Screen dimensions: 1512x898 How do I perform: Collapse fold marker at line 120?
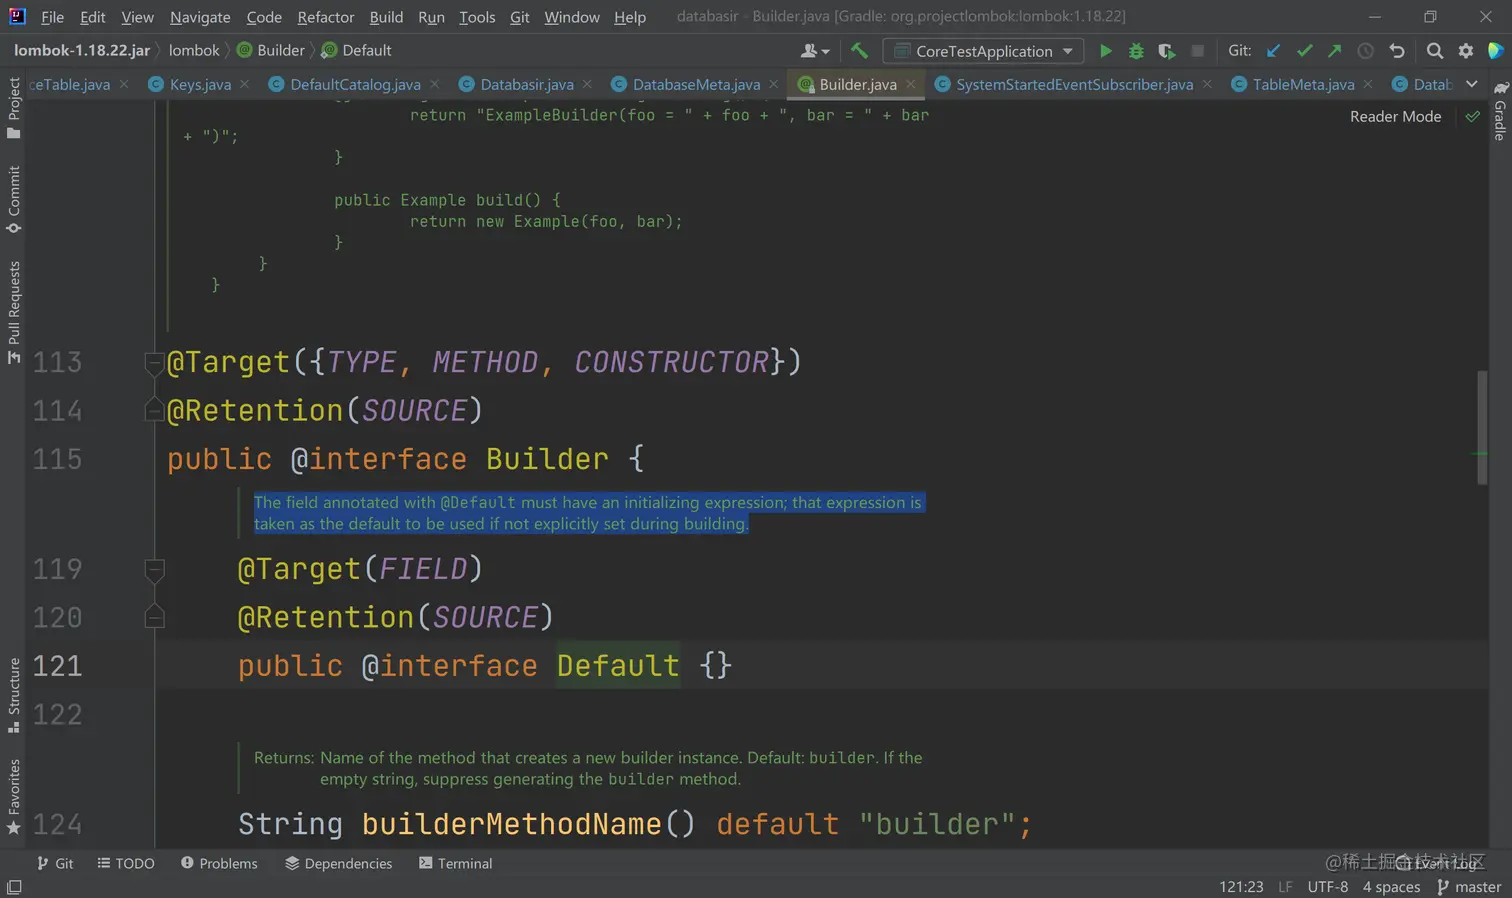154,617
